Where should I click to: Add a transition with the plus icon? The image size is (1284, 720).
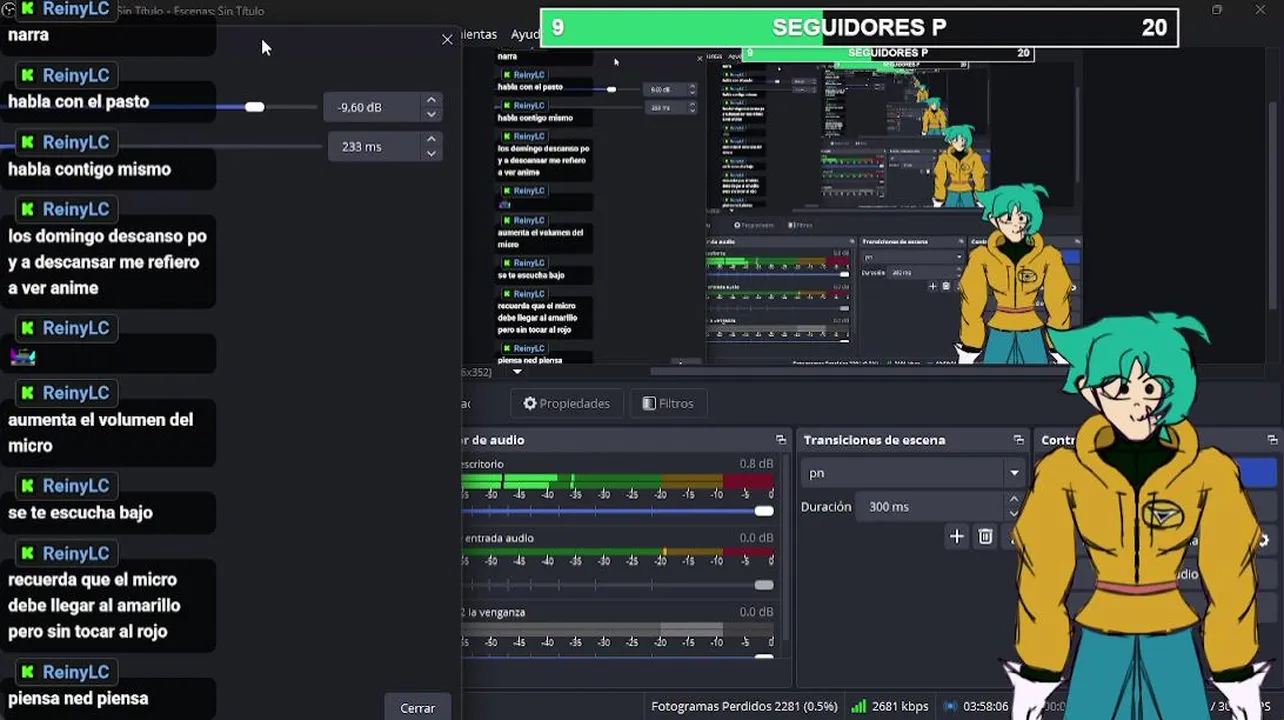tap(956, 537)
